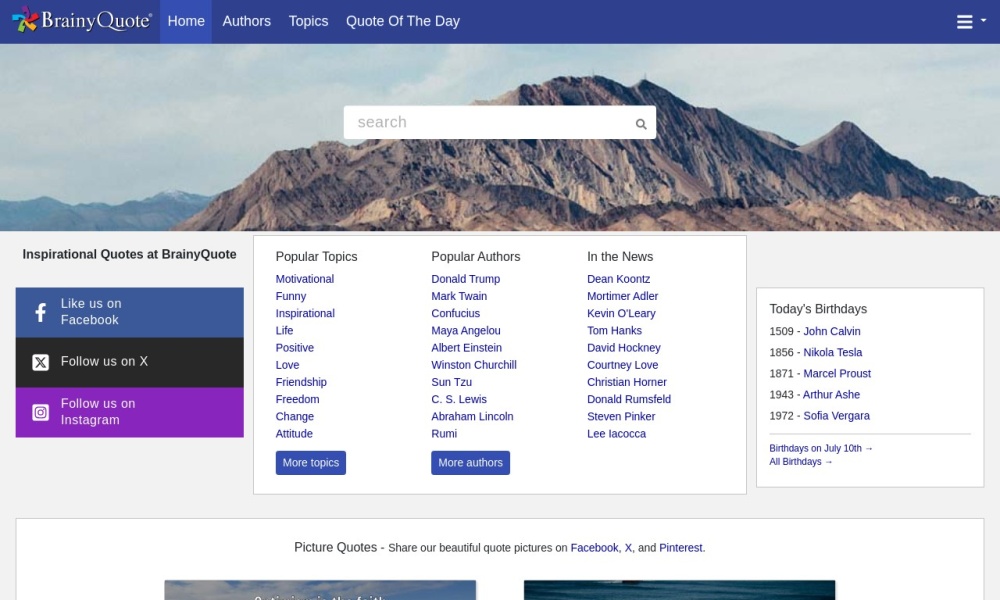This screenshot has width=1000, height=600.
Task: View Sun Tzu quotes
Action: [x=452, y=382]
